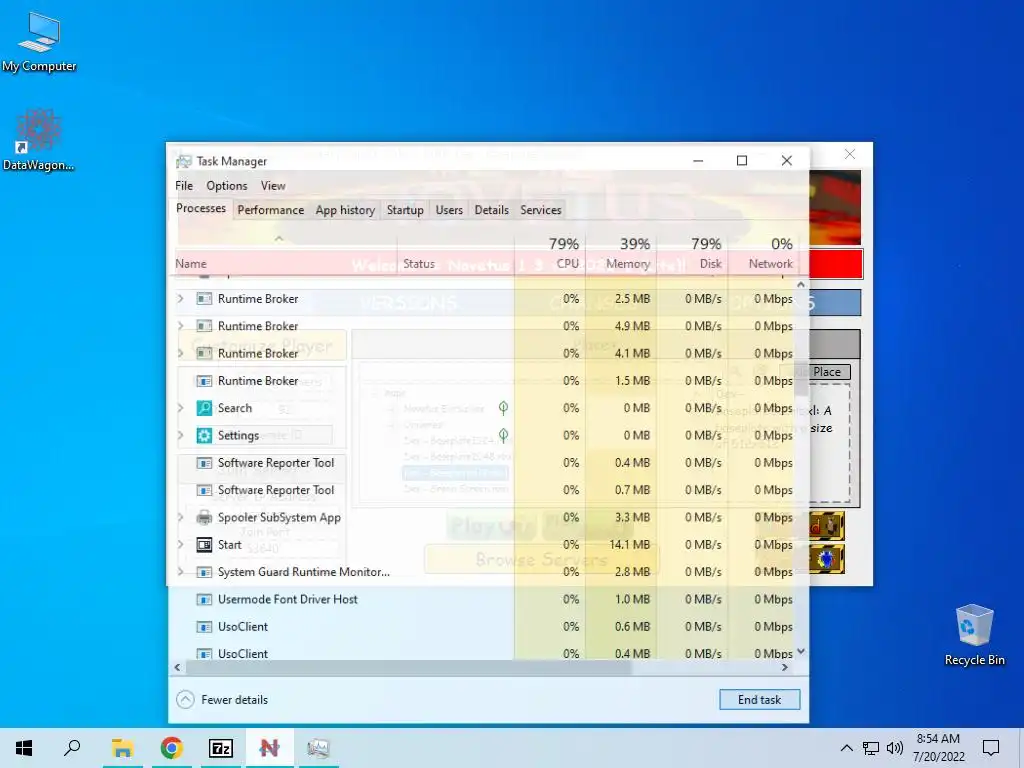
Task: Expand the Start process group
Action: 181,545
